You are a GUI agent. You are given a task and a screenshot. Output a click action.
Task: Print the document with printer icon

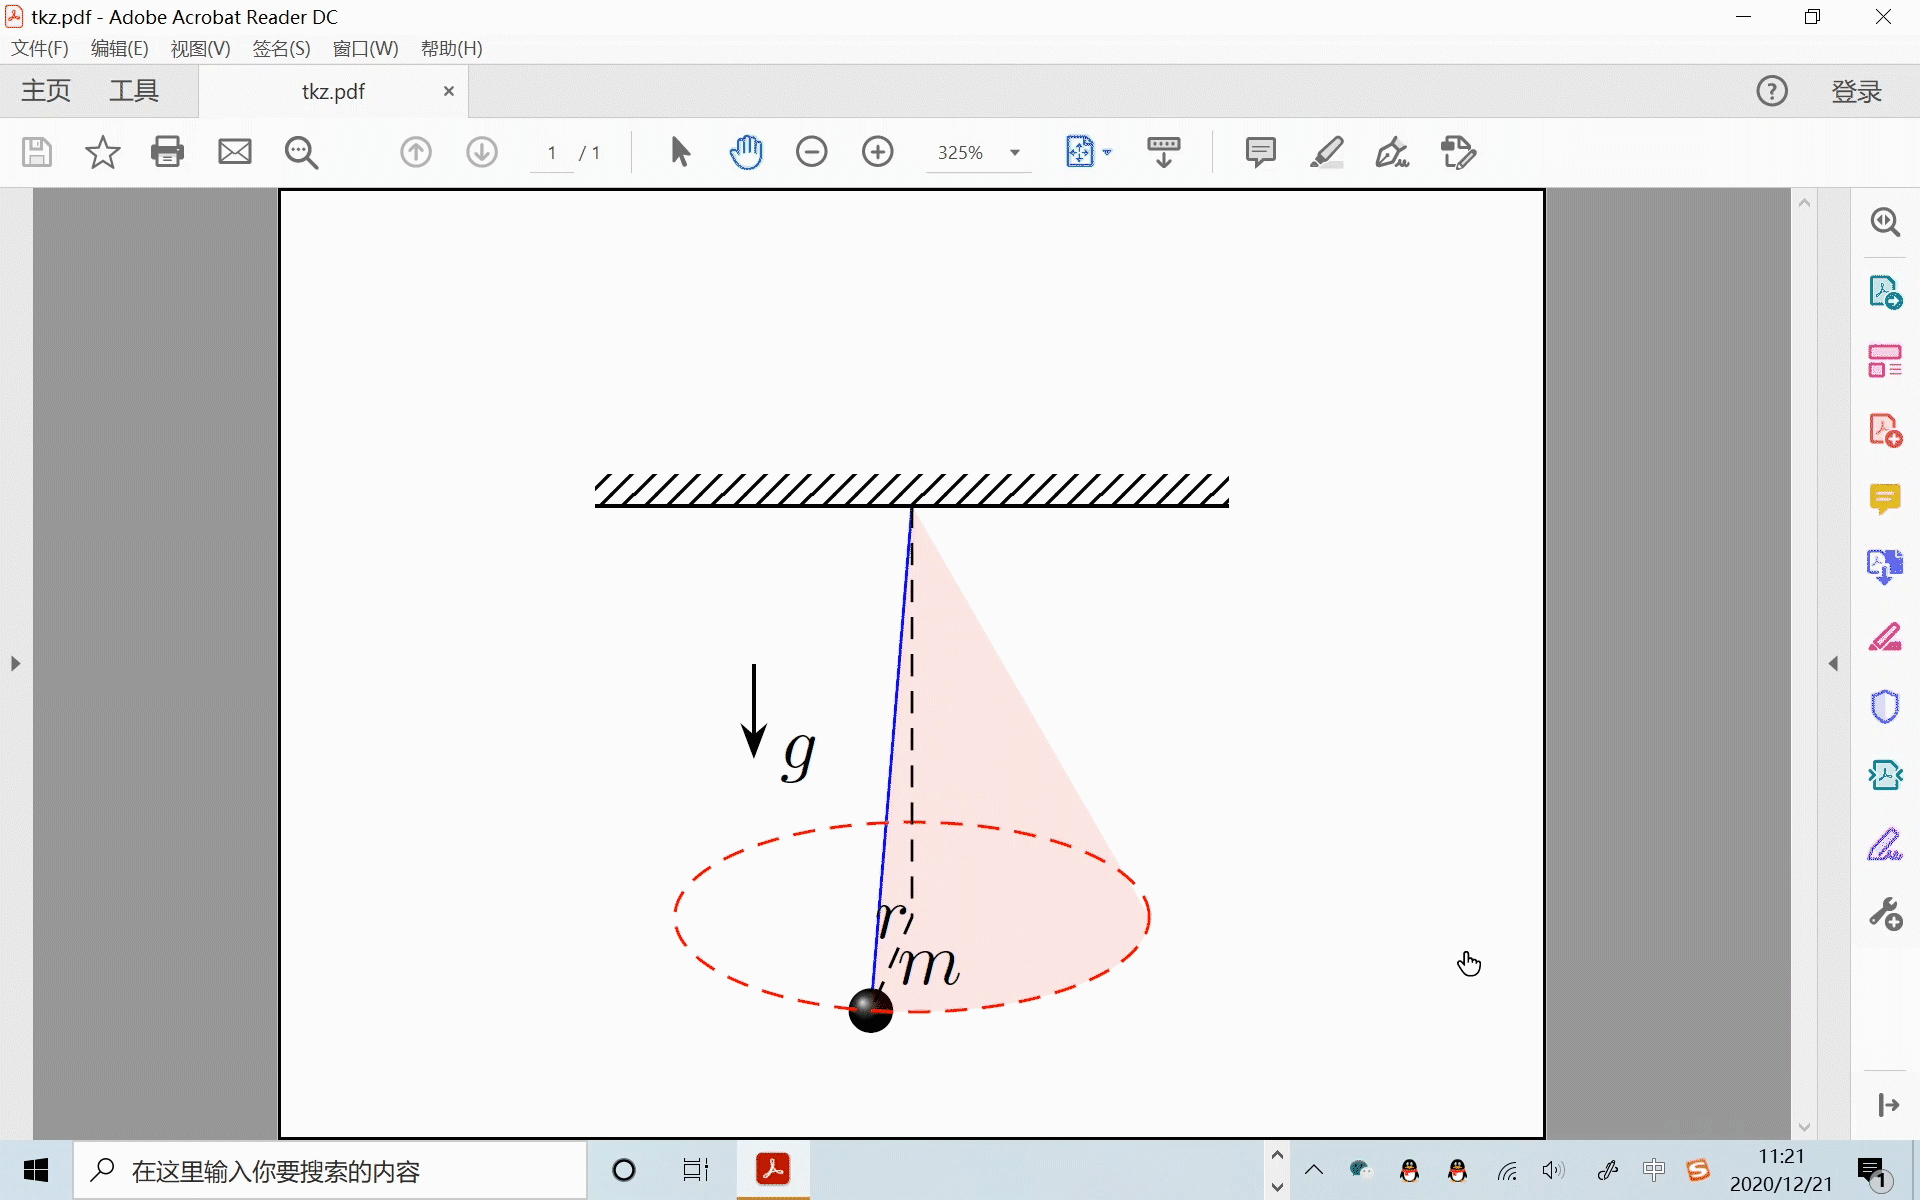pos(167,152)
